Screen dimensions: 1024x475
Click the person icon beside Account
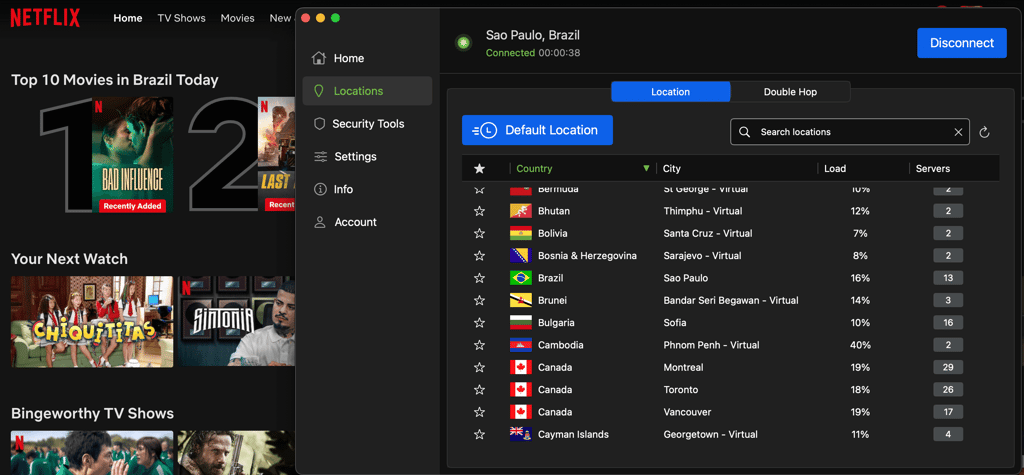pos(320,222)
